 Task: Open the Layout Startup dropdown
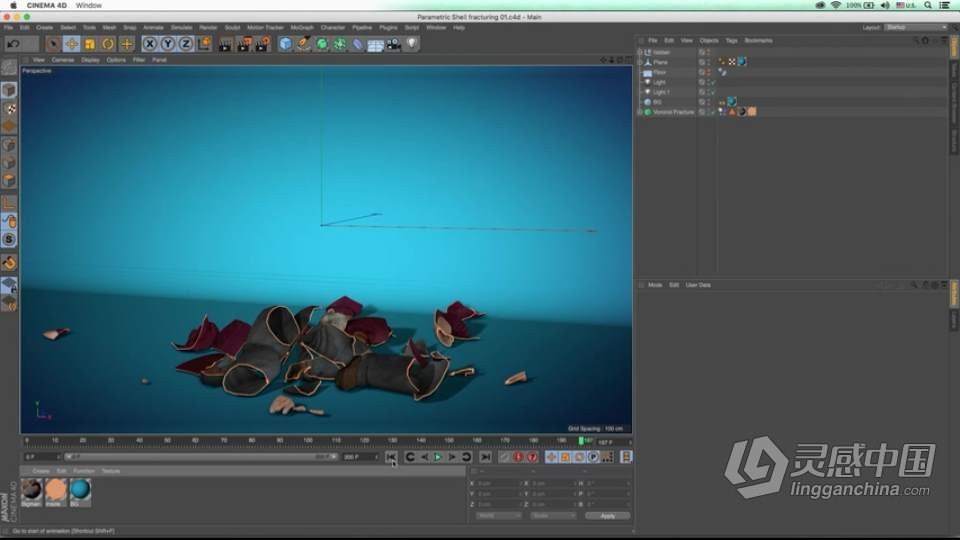pos(915,27)
